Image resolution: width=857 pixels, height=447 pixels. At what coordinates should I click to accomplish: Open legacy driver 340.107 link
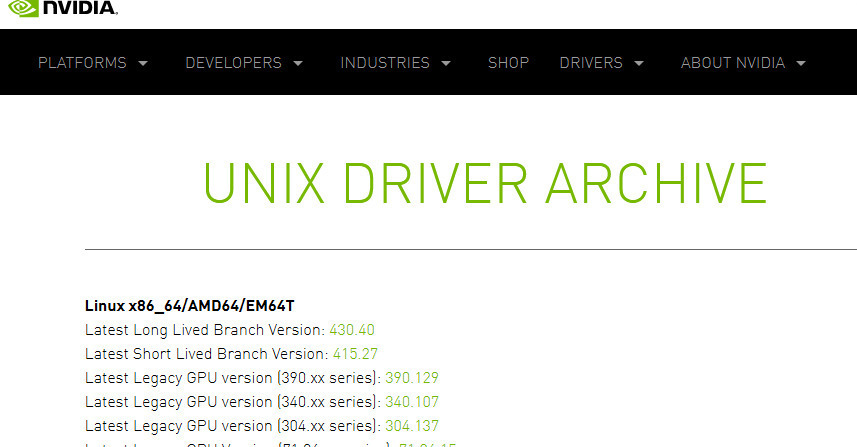pyautogui.click(x=412, y=402)
